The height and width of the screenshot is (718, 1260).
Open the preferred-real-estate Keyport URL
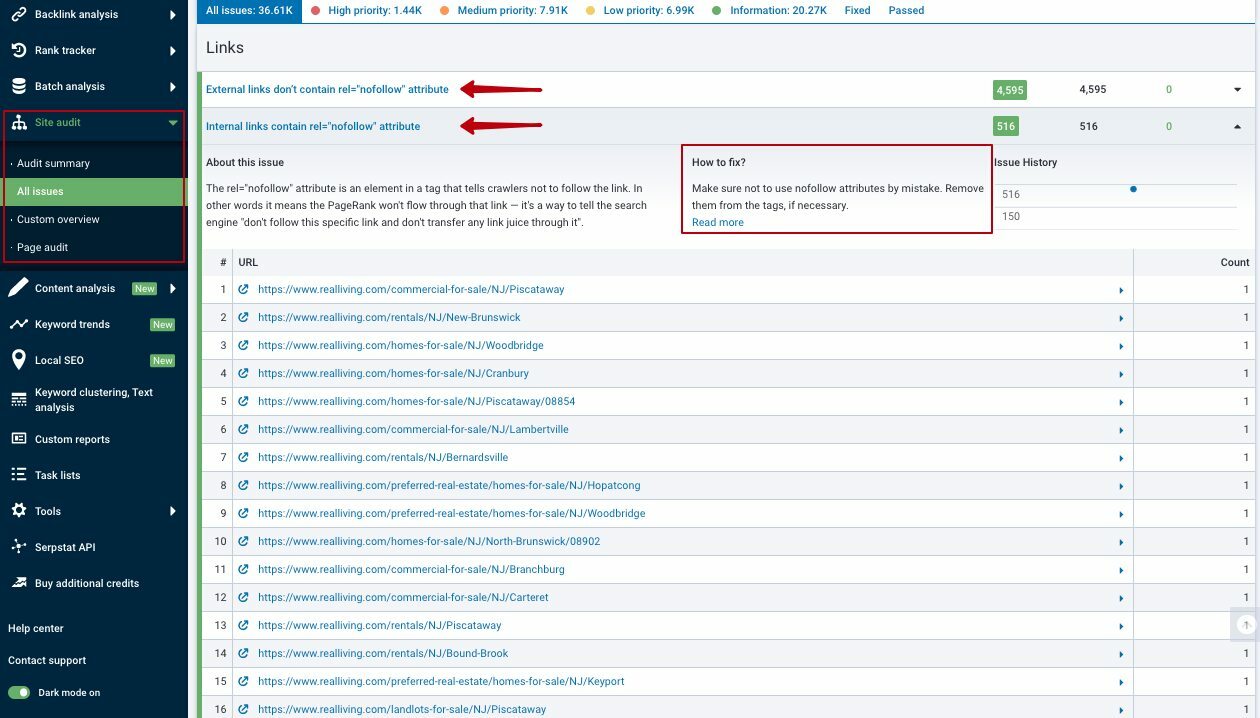(441, 681)
